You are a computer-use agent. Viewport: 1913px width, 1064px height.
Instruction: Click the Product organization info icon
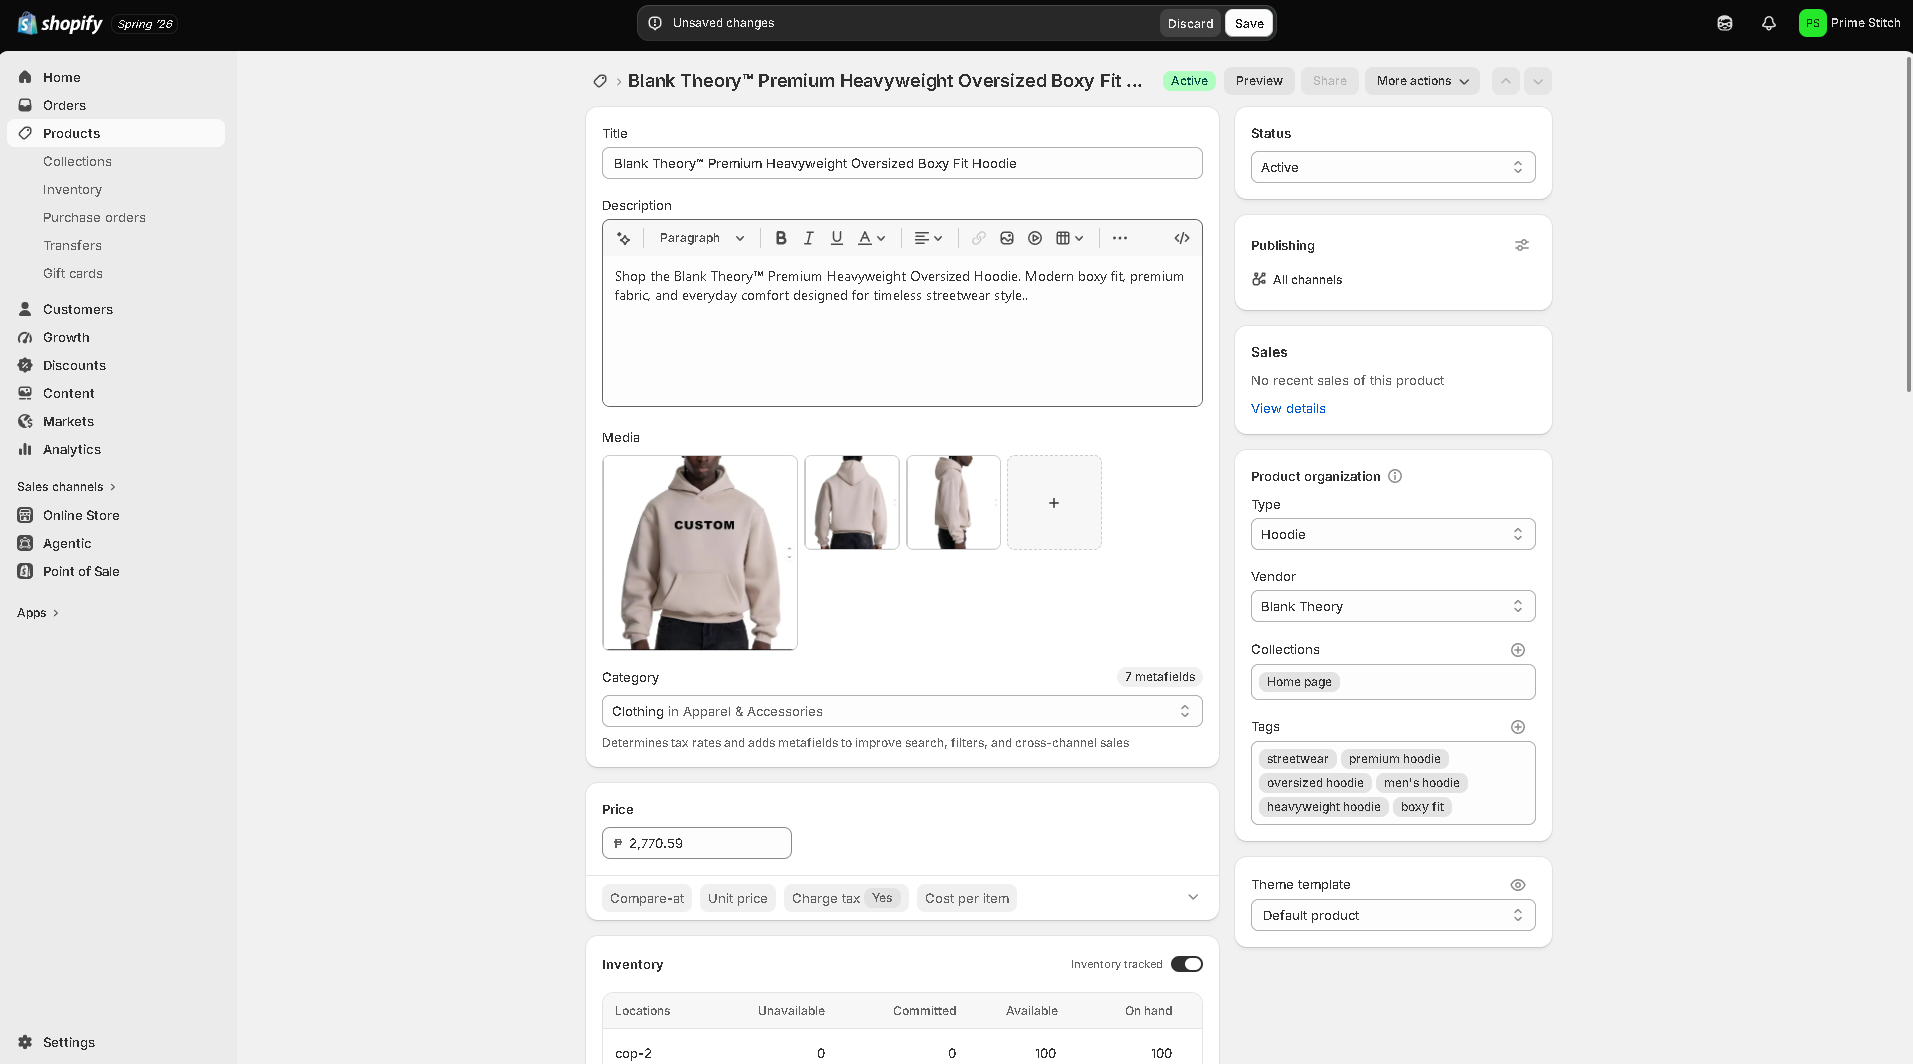(1395, 476)
